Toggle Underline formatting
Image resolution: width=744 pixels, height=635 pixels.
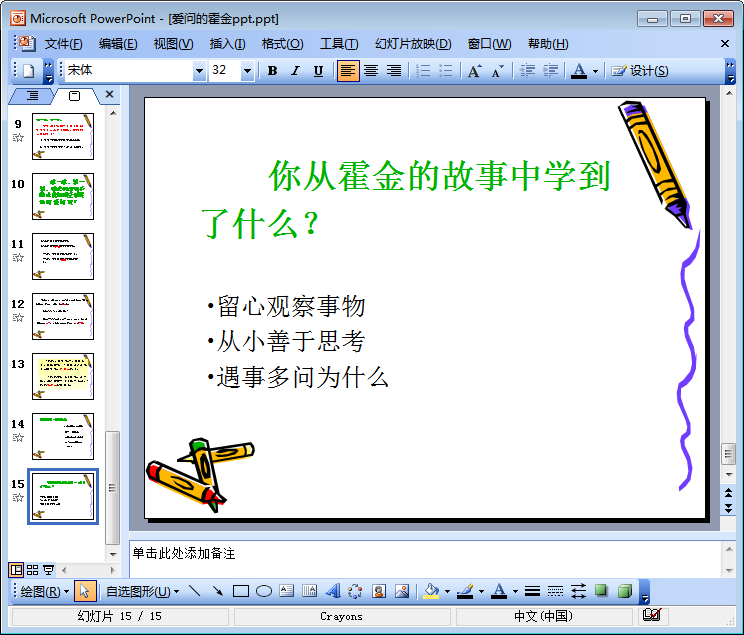(318, 71)
